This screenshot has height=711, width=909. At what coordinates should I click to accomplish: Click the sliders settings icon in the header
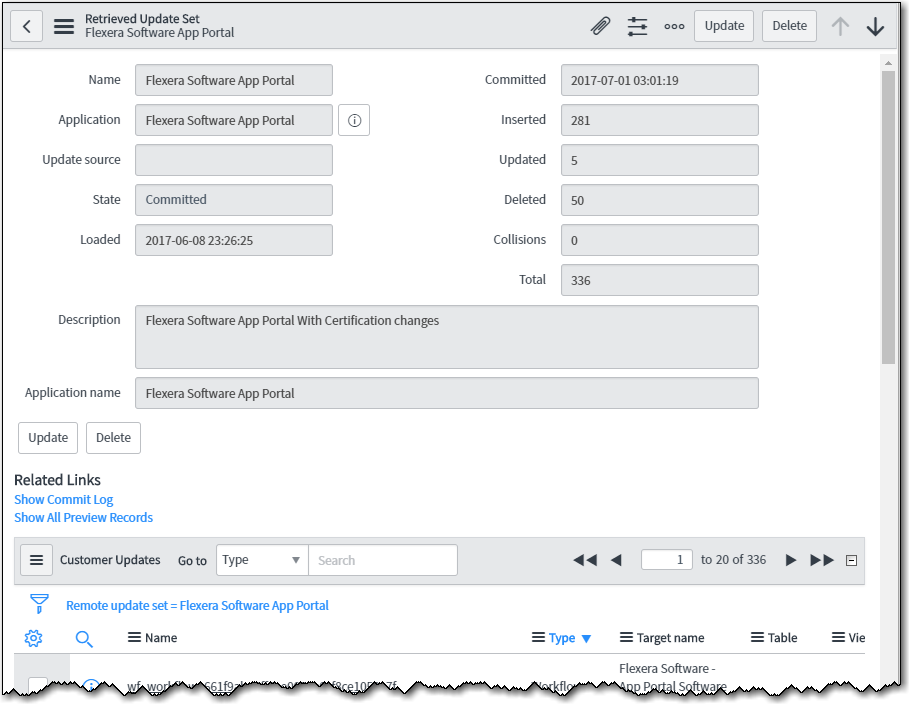click(x=637, y=26)
